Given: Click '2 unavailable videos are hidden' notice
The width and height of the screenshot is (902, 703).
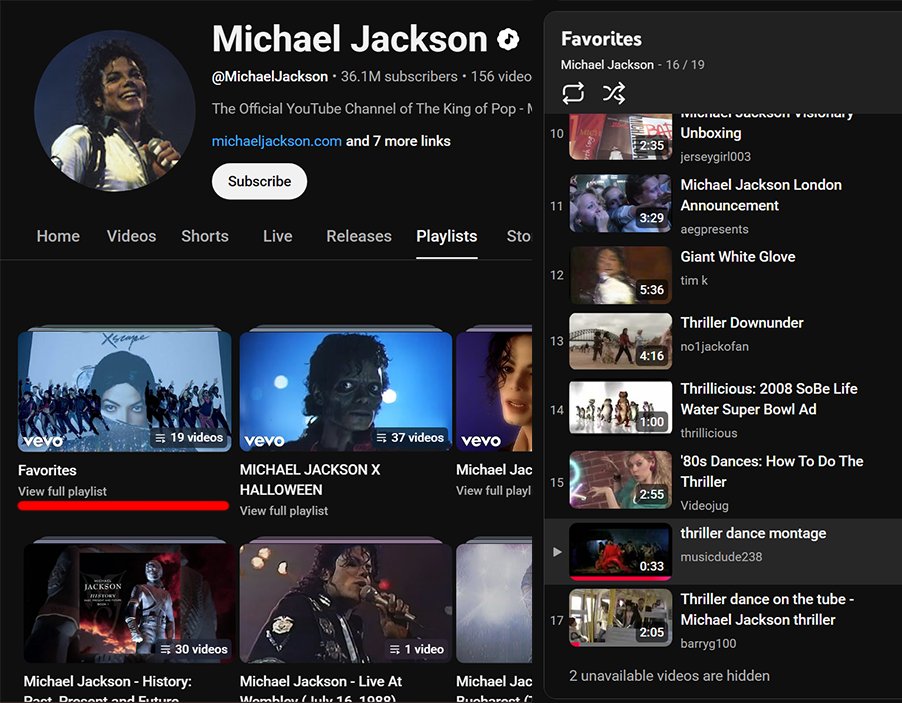Looking at the screenshot, I should coord(669,676).
